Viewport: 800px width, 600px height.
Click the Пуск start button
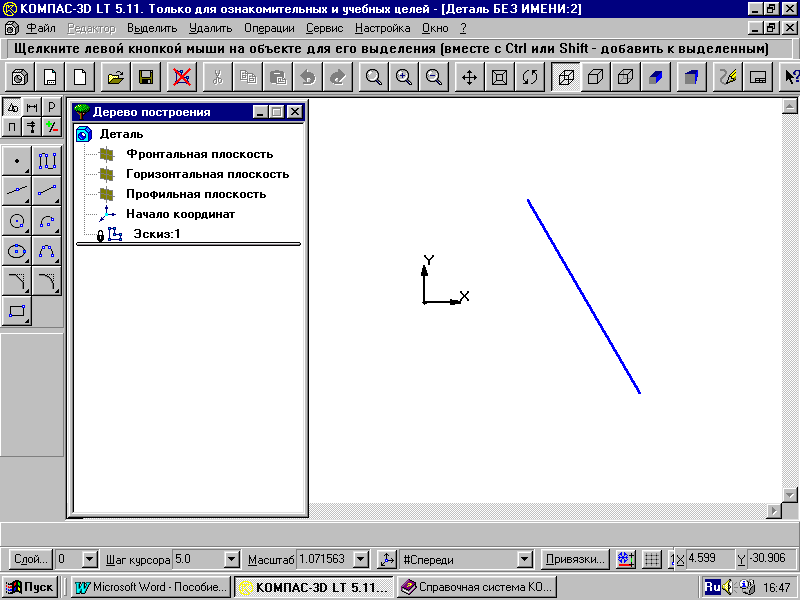[30, 587]
